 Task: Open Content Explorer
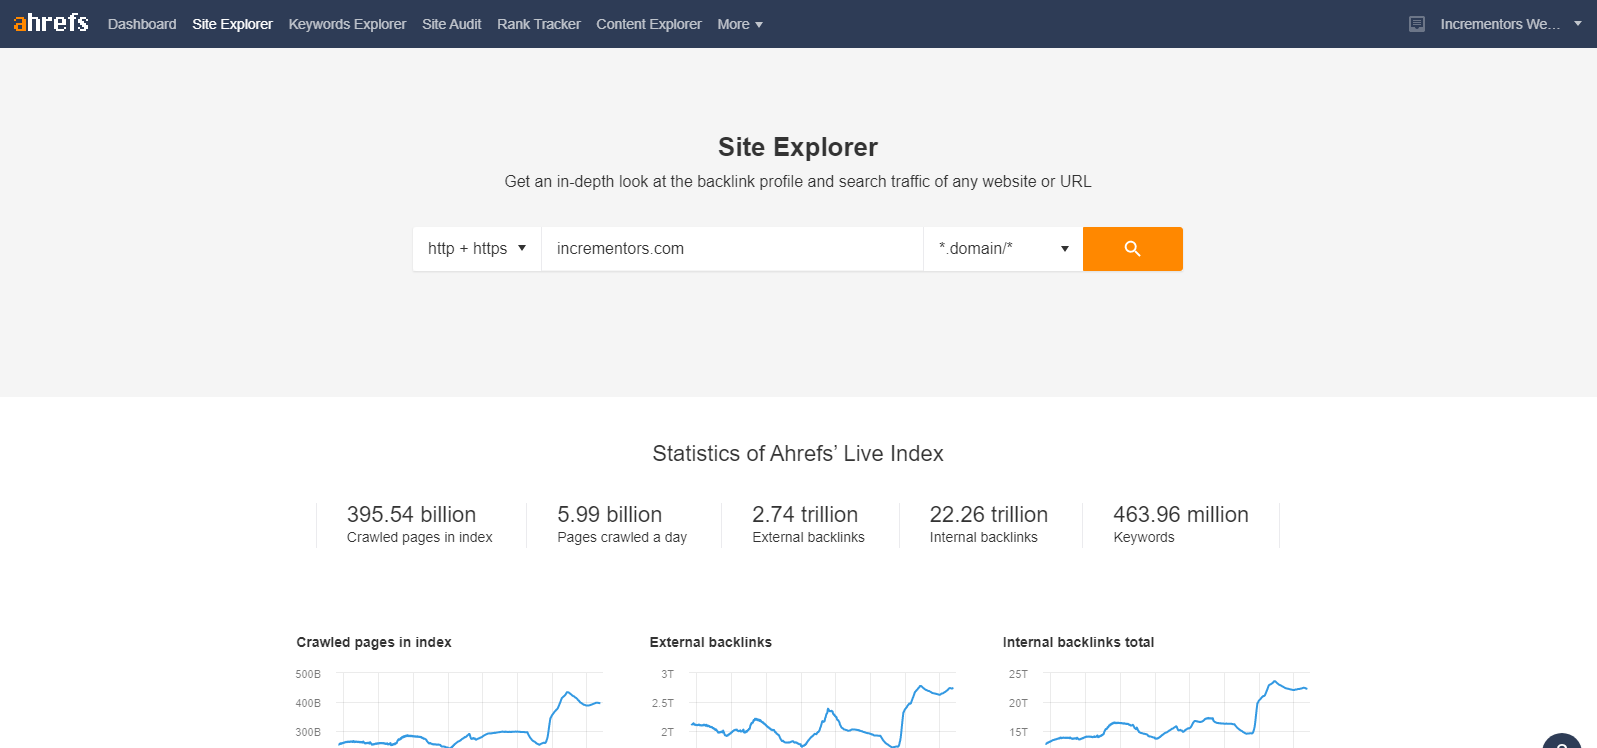pos(649,24)
